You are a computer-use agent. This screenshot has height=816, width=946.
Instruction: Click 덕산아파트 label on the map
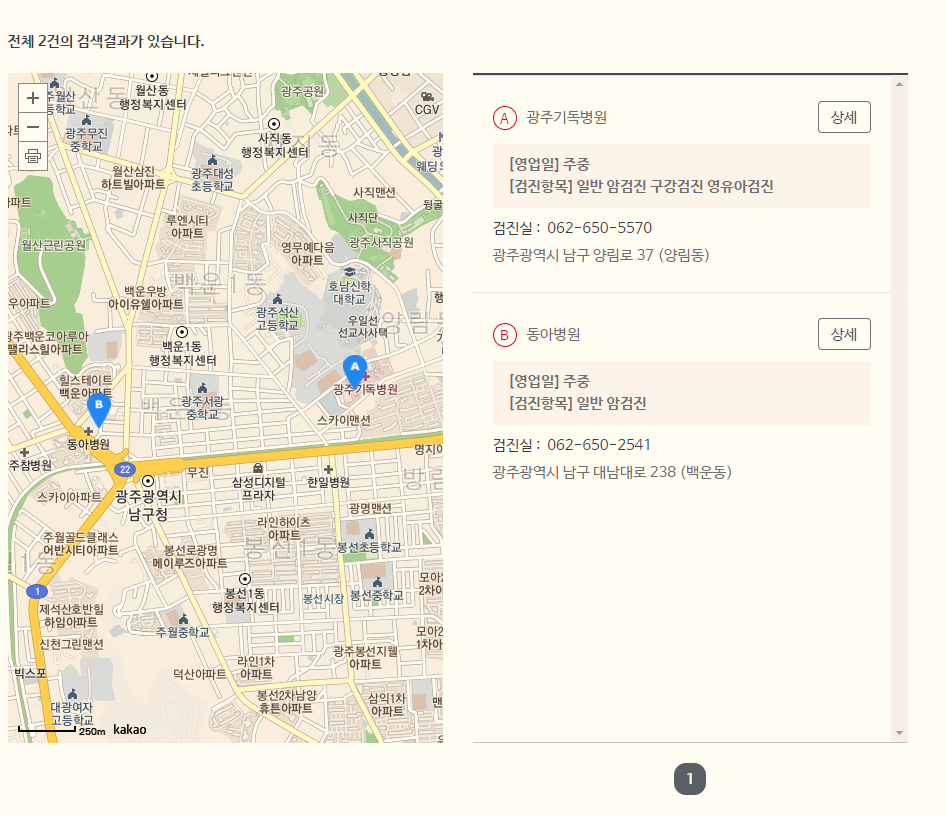(x=200, y=674)
